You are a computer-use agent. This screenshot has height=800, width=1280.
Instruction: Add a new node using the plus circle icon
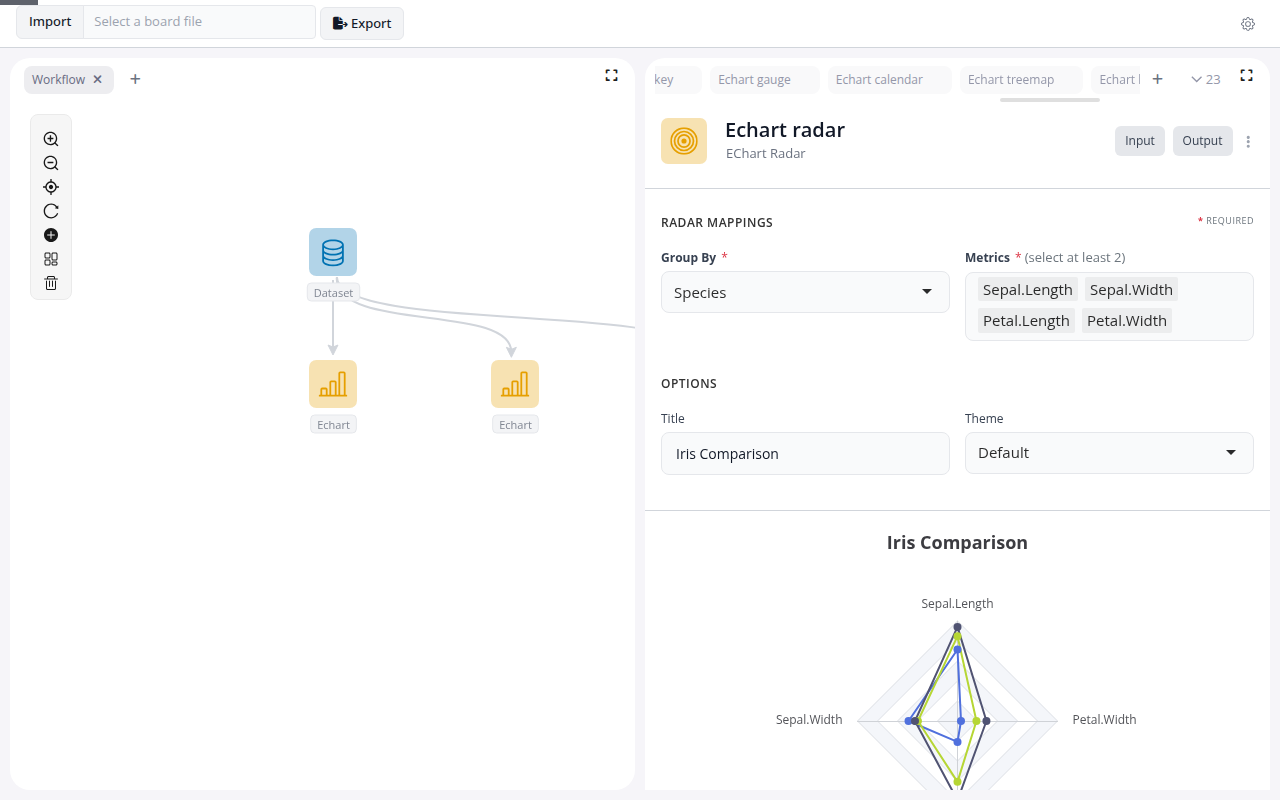pos(50,235)
